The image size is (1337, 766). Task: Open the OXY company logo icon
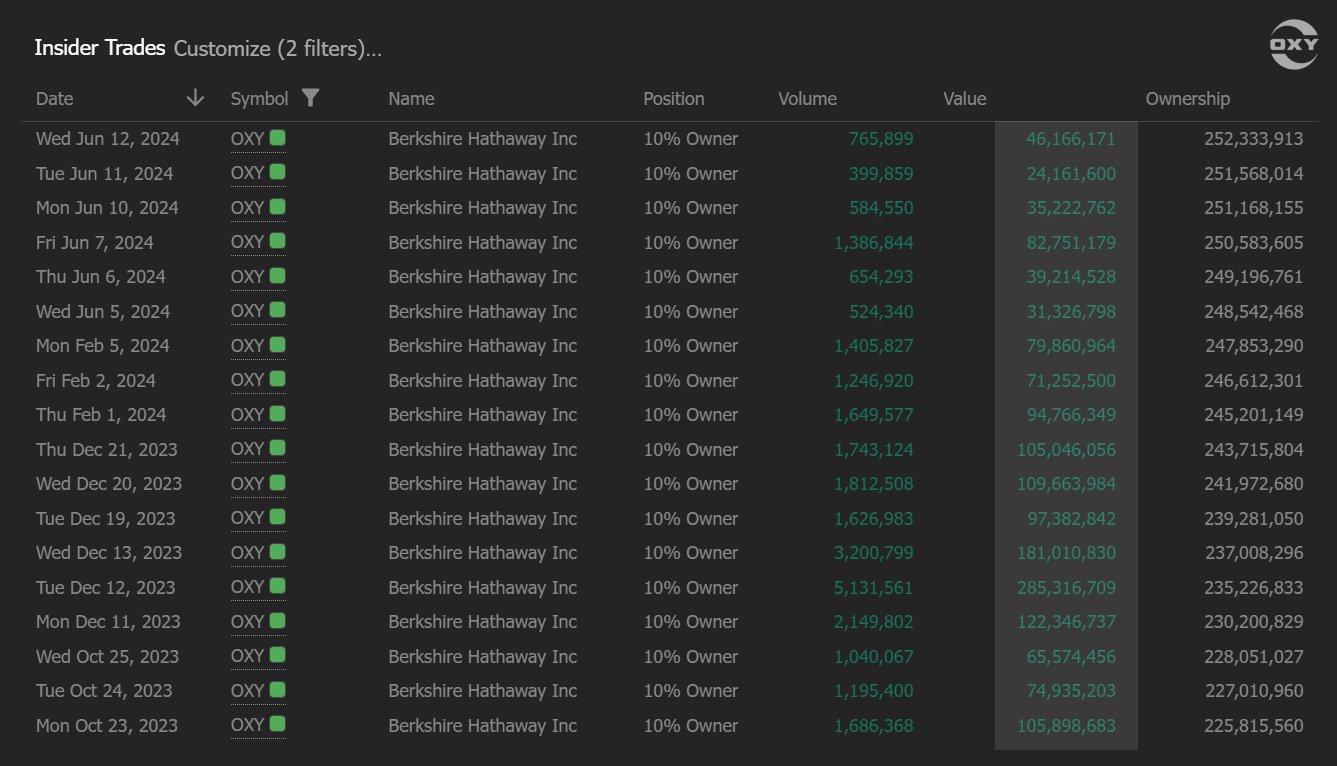pyautogui.click(x=1293, y=45)
